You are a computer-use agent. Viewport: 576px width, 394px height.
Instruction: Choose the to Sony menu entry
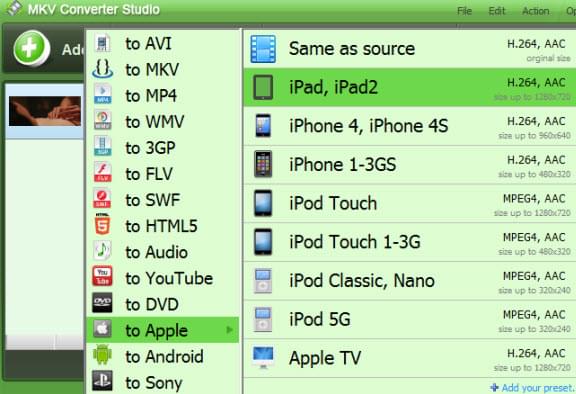pos(163,382)
